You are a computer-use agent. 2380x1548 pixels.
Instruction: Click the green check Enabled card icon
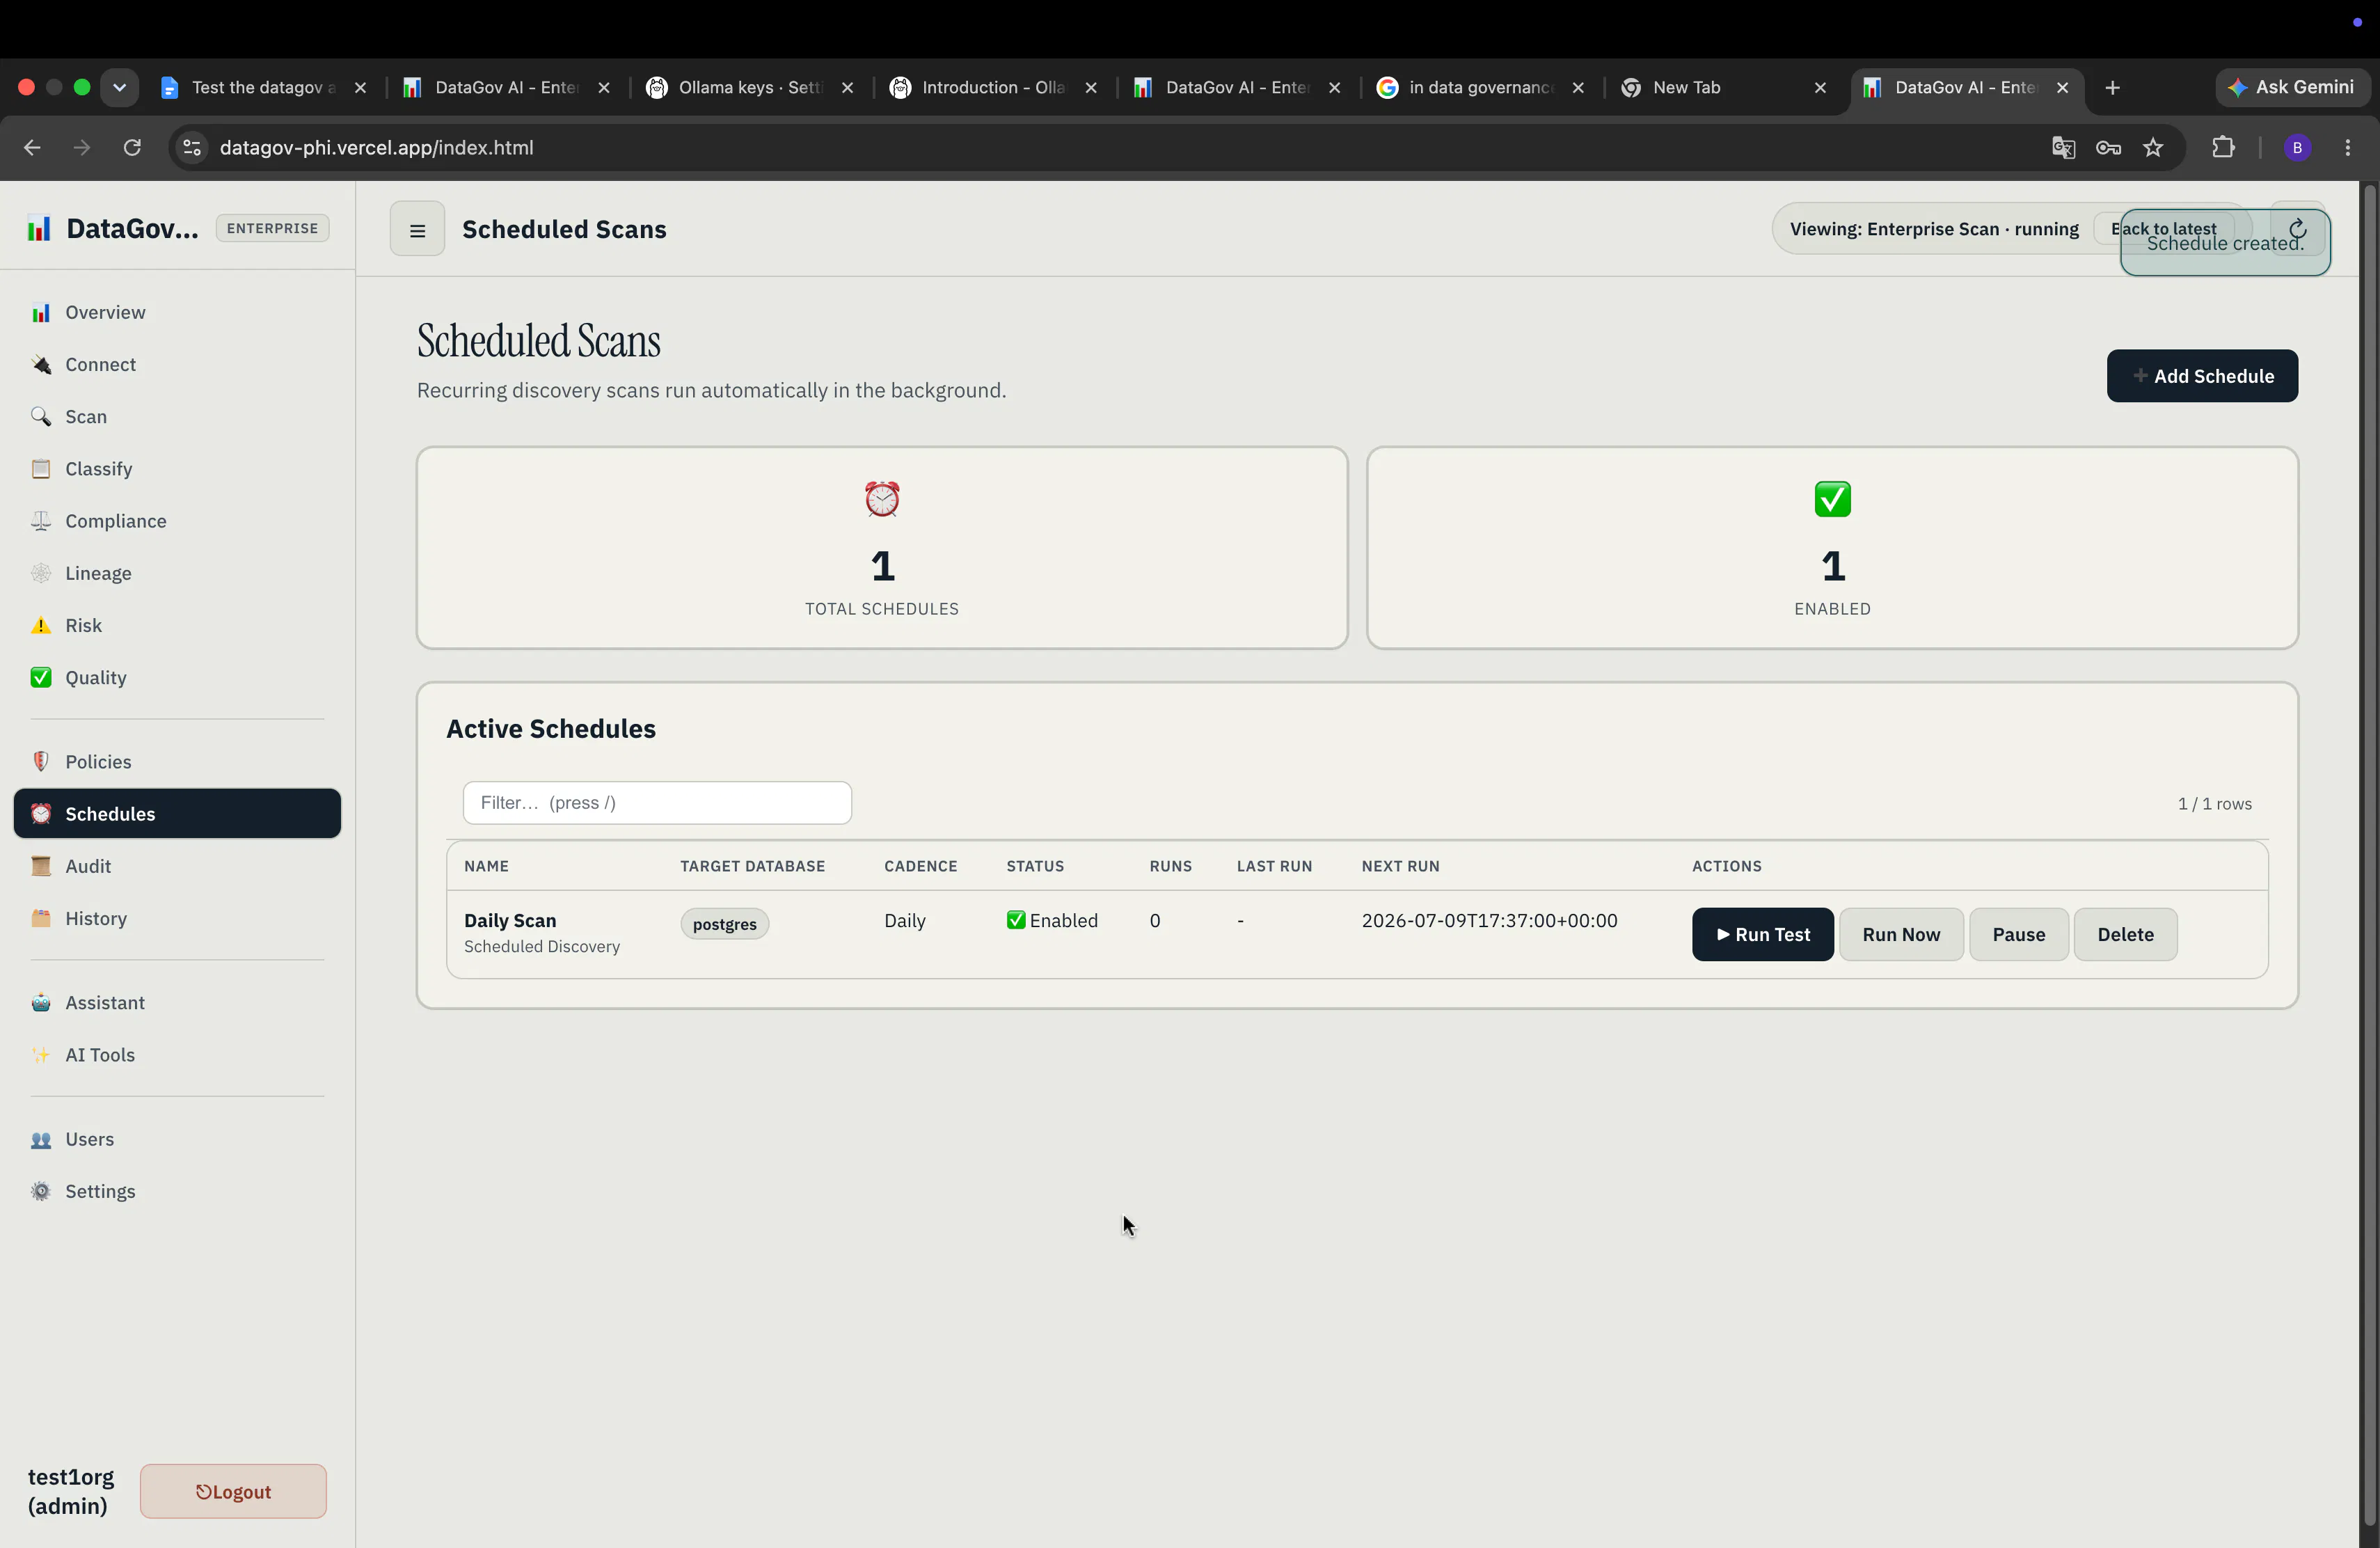pyautogui.click(x=1832, y=498)
